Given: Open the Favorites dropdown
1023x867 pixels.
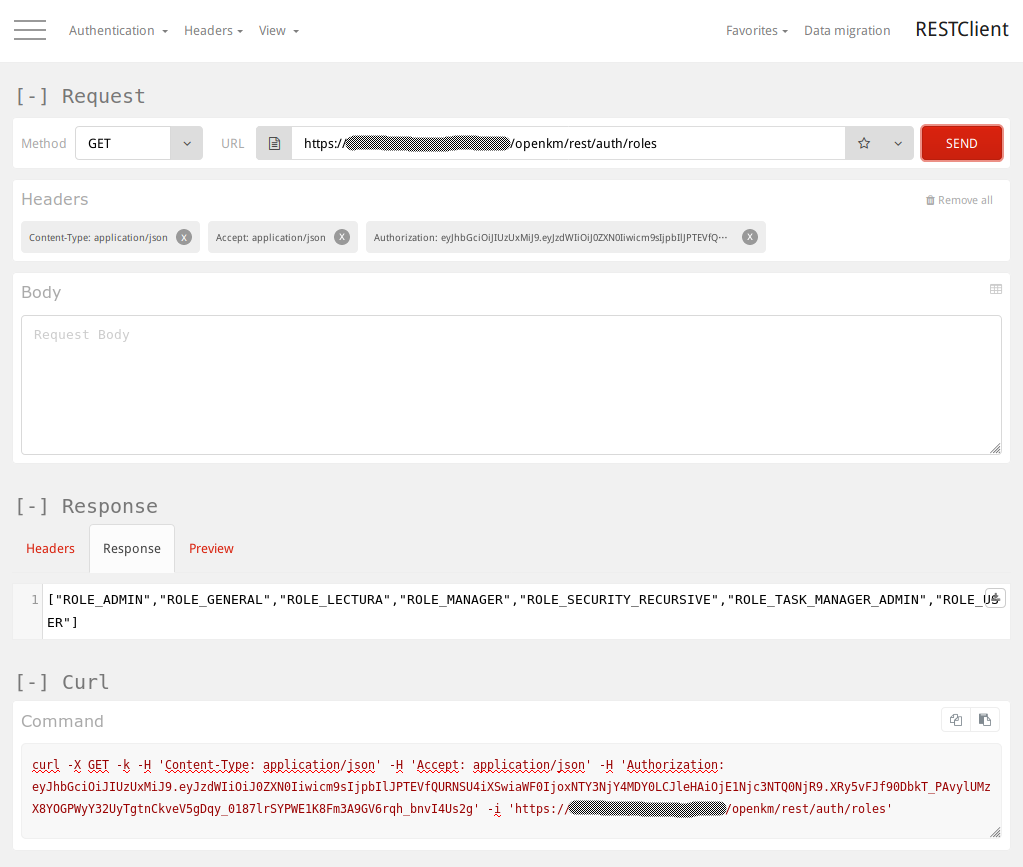Looking at the screenshot, I should pyautogui.click(x=756, y=31).
